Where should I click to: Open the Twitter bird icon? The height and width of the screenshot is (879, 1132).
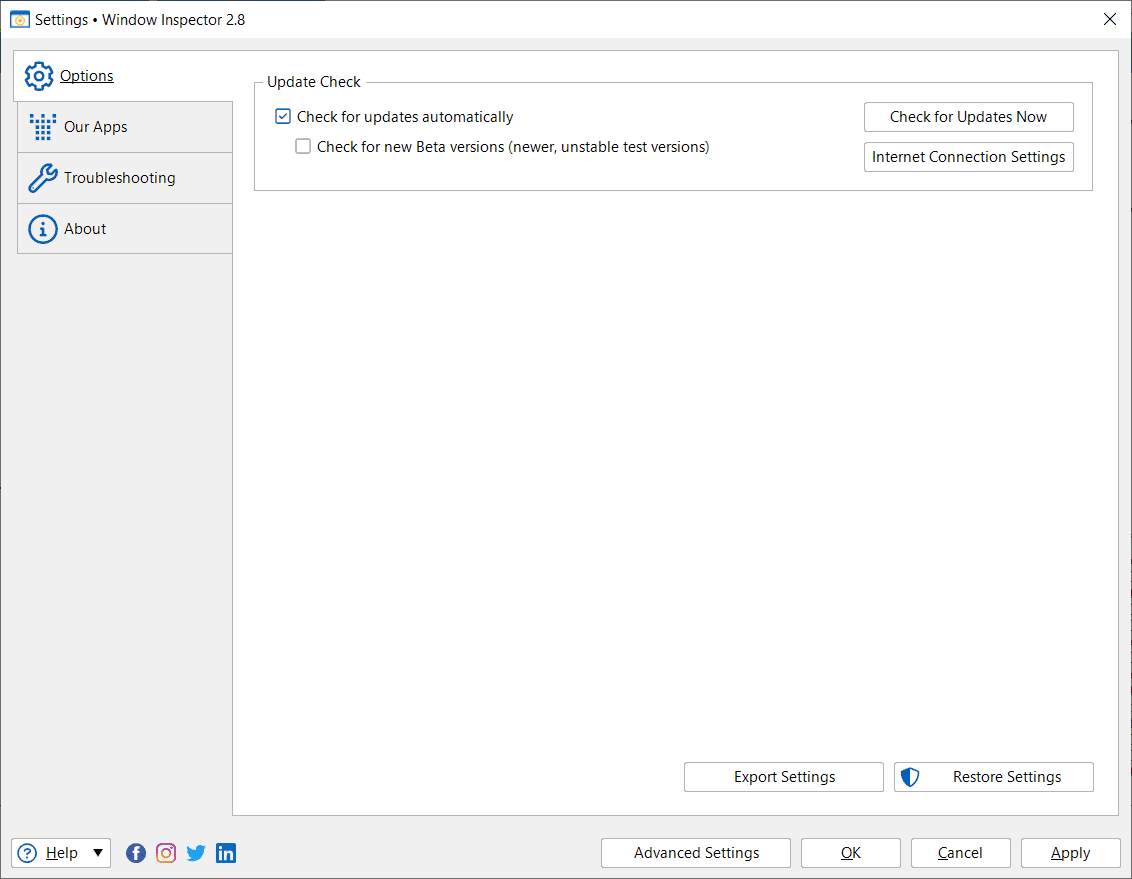pyautogui.click(x=196, y=853)
